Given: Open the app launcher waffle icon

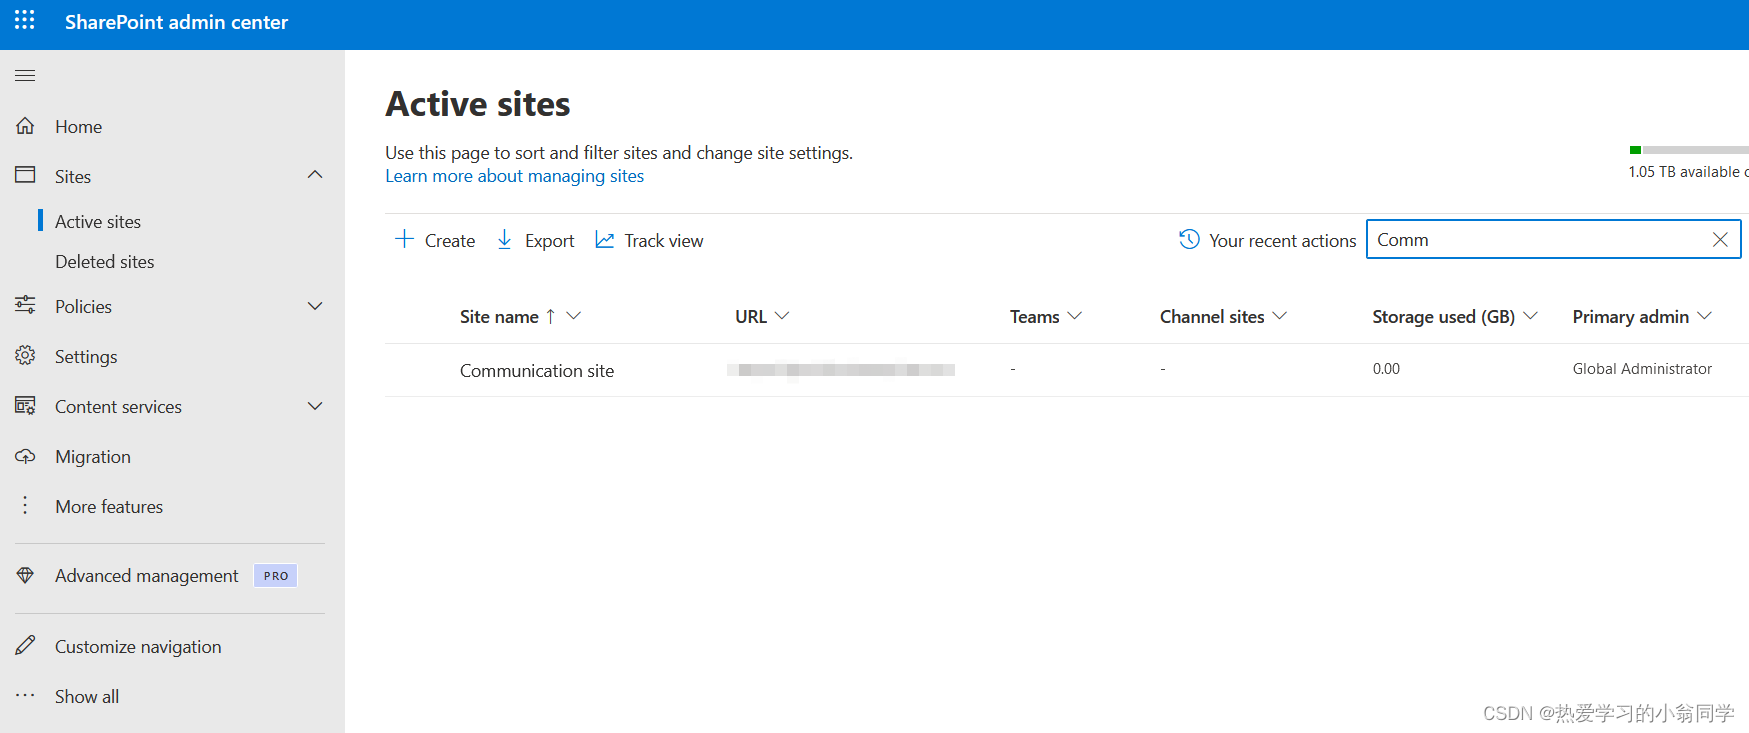Looking at the screenshot, I should click(25, 20).
